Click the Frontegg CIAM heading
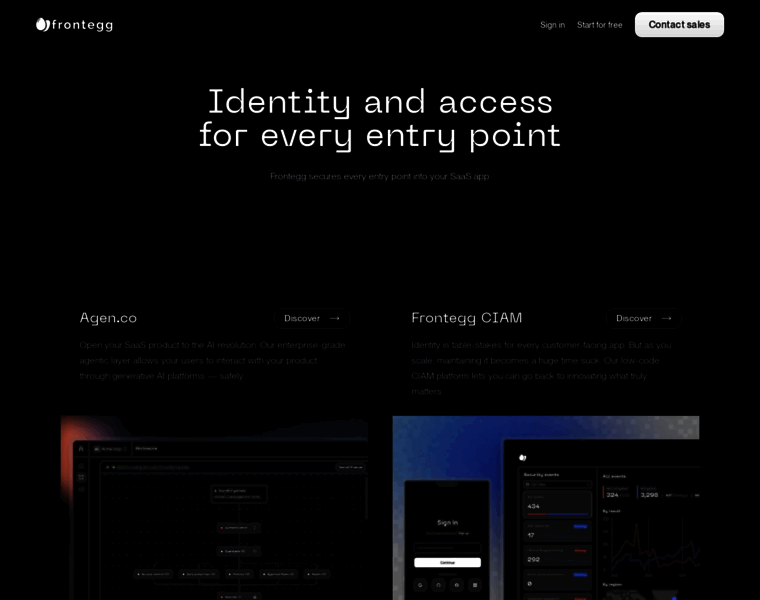 click(x=466, y=318)
